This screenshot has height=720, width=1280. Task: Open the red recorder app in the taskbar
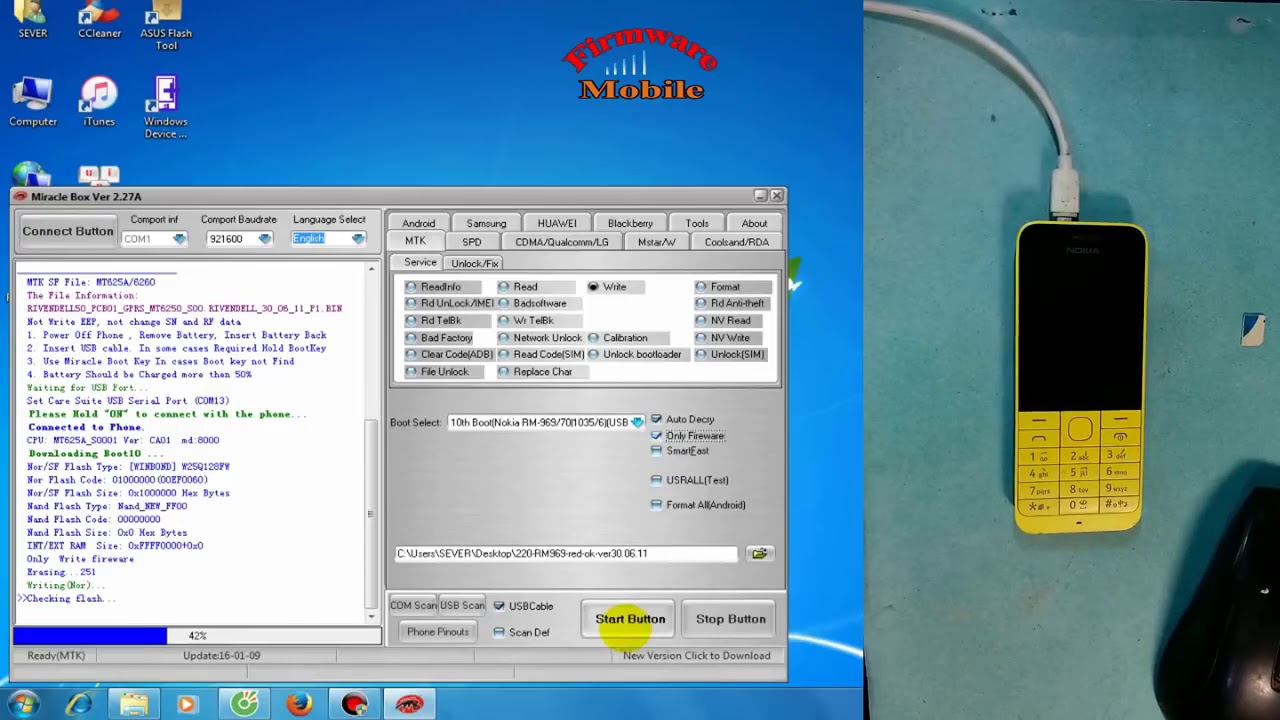(x=354, y=704)
